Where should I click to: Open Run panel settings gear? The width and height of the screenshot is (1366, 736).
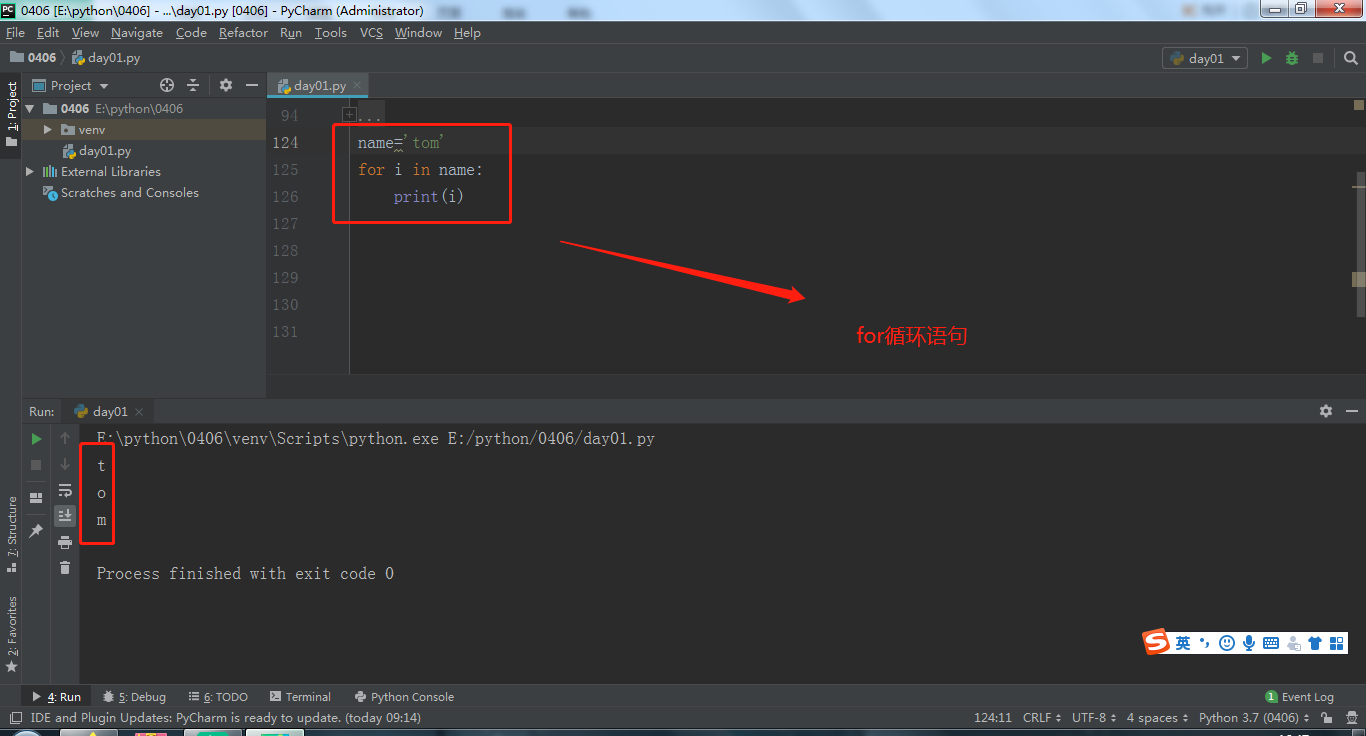[1326, 411]
